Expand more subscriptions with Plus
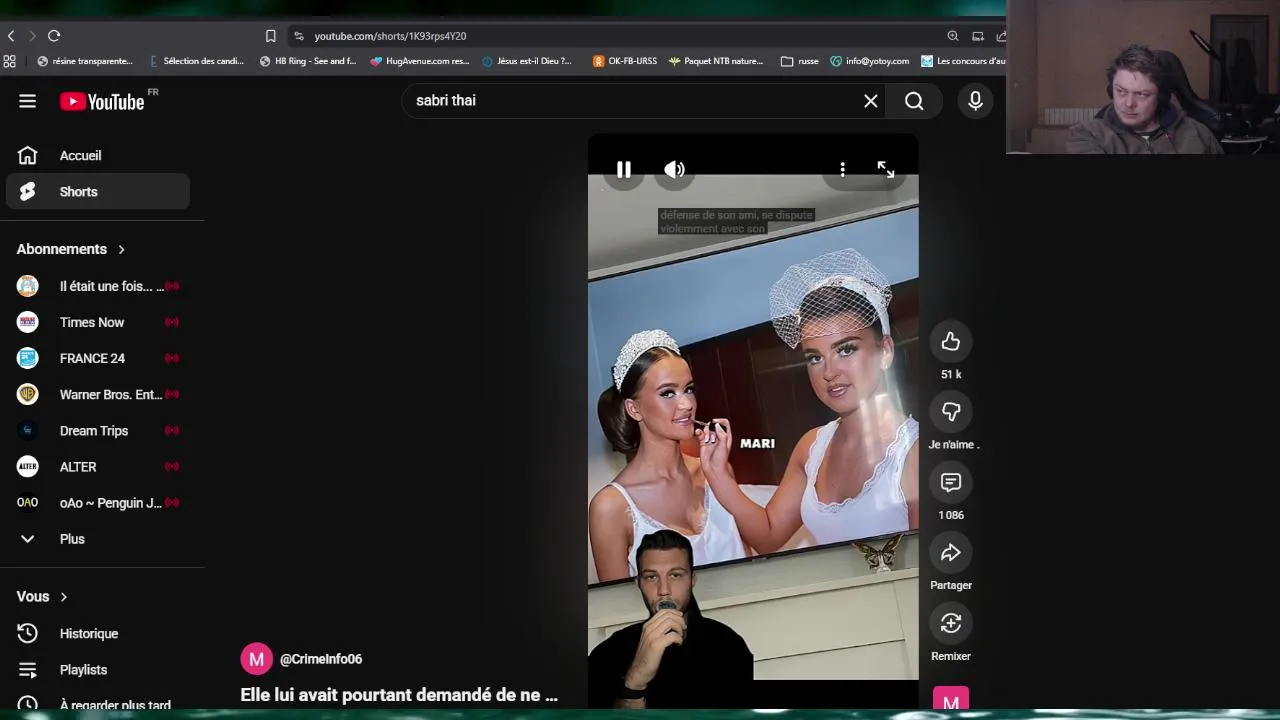 [98, 539]
